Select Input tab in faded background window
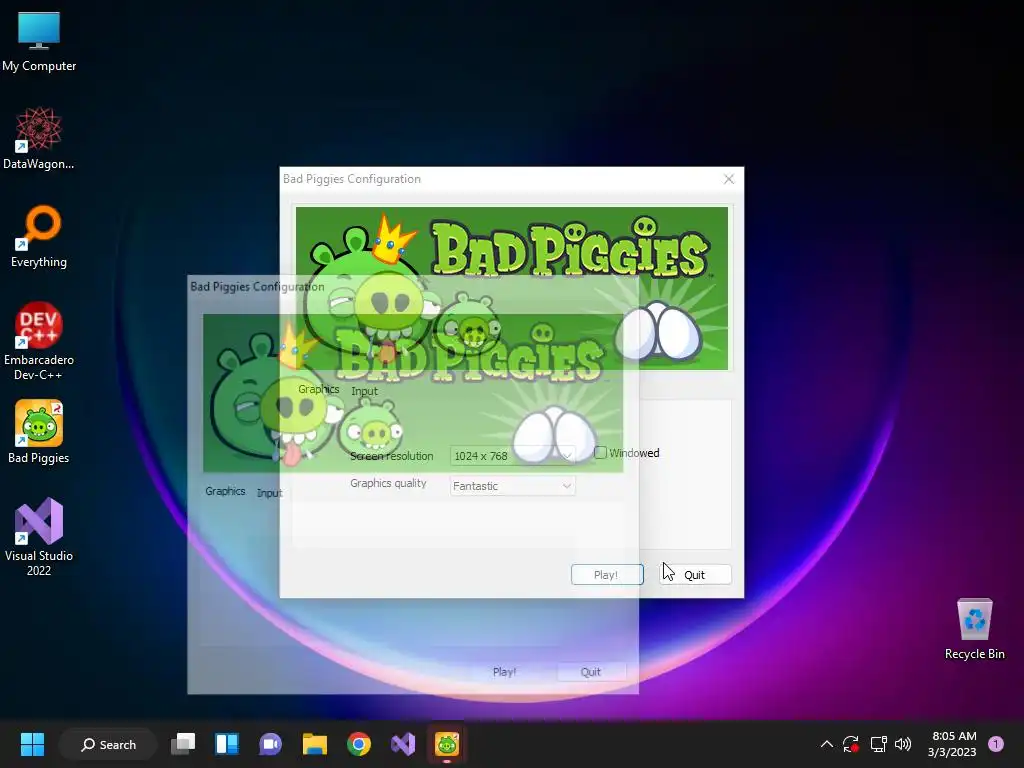 (x=269, y=493)
